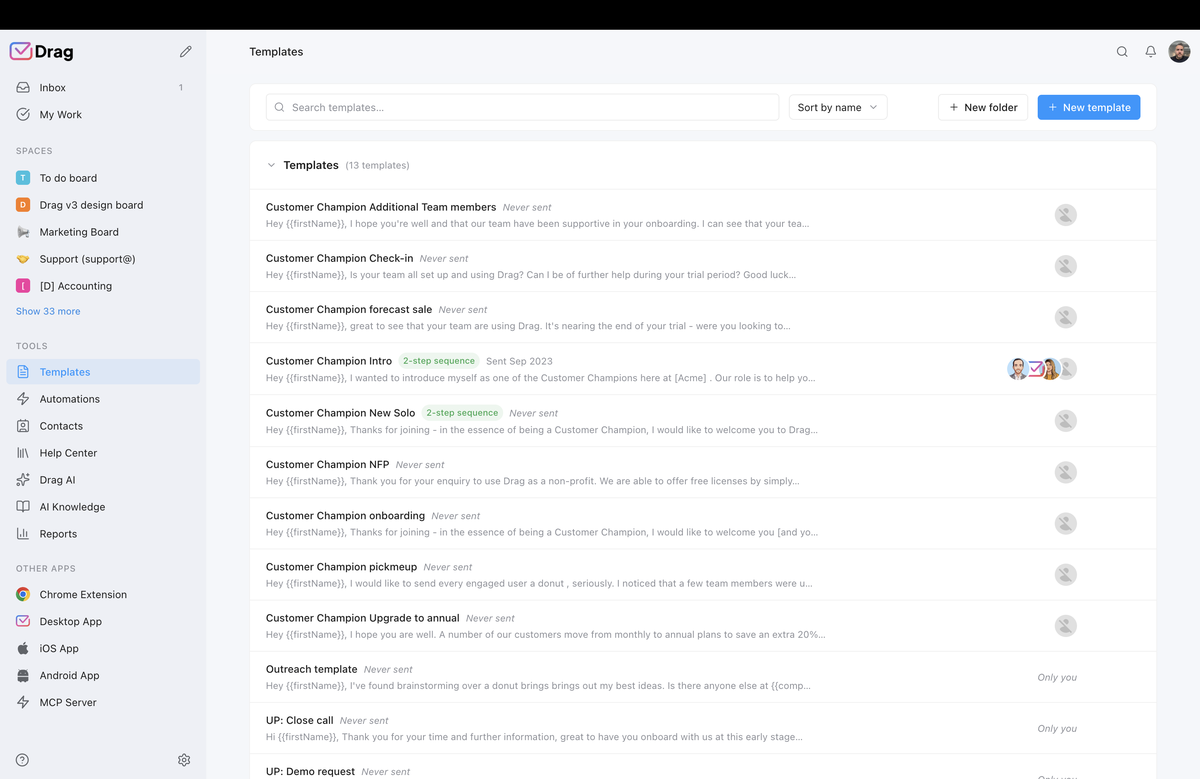Open Customer Champion forecast sale template
Image resolution: width=1200 pixels, height=779 pixels.
point(703,317)
